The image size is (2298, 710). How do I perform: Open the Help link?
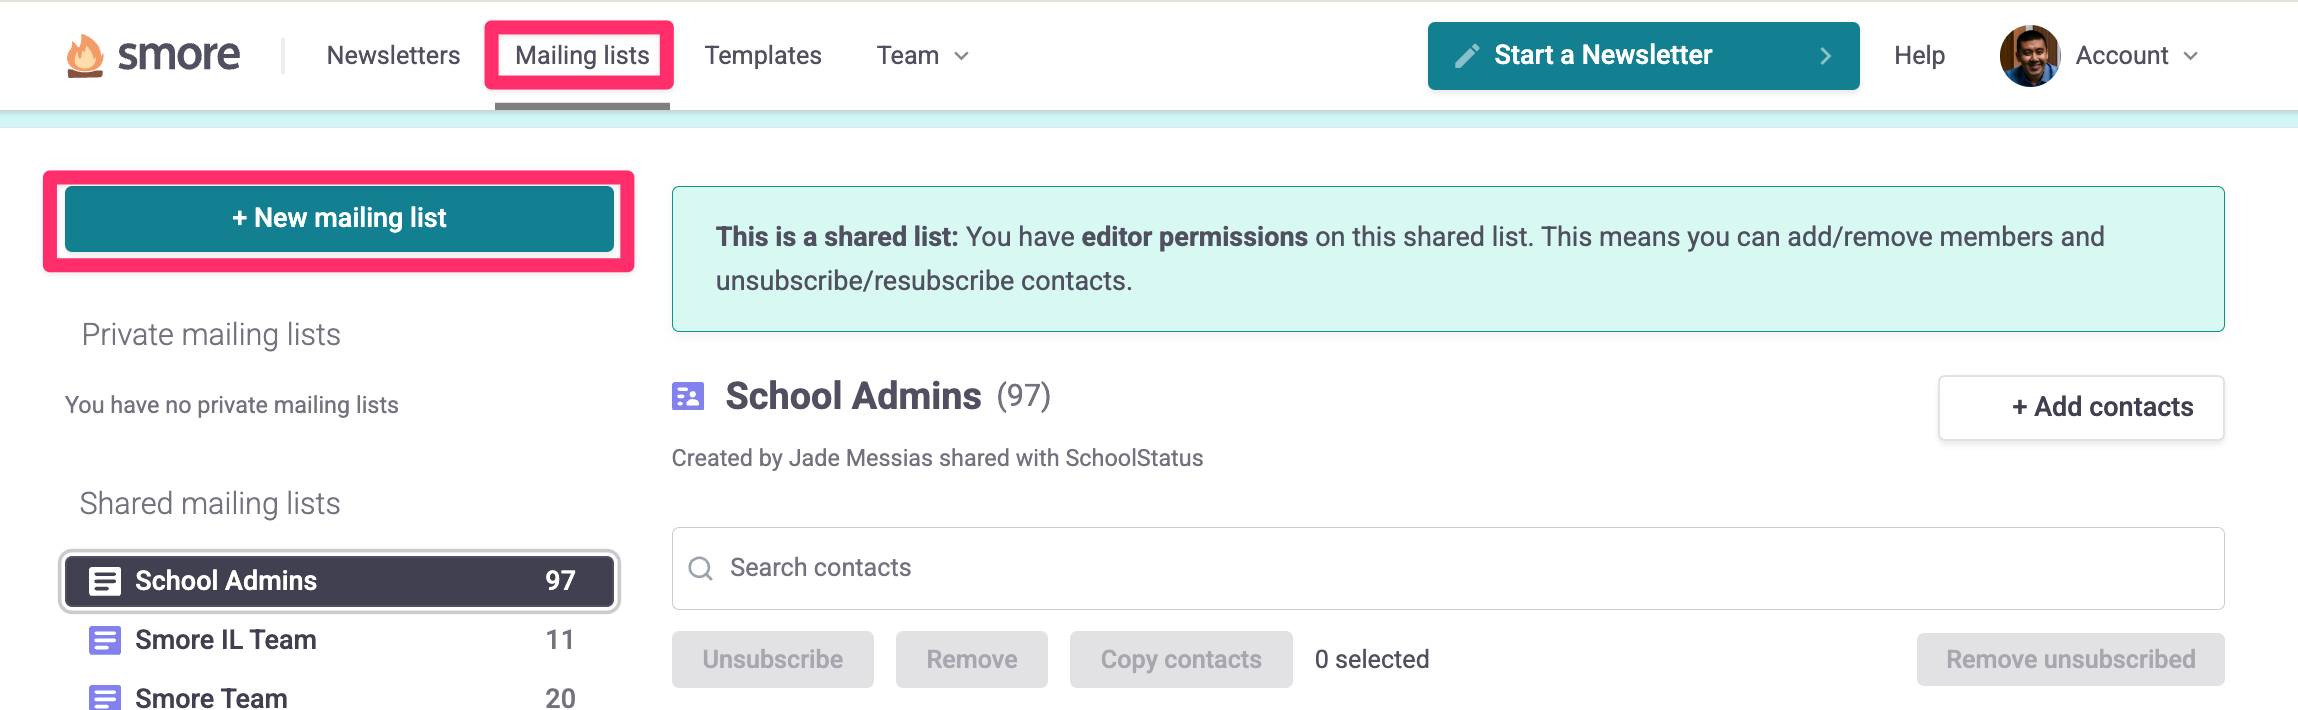coord(1919,56)
